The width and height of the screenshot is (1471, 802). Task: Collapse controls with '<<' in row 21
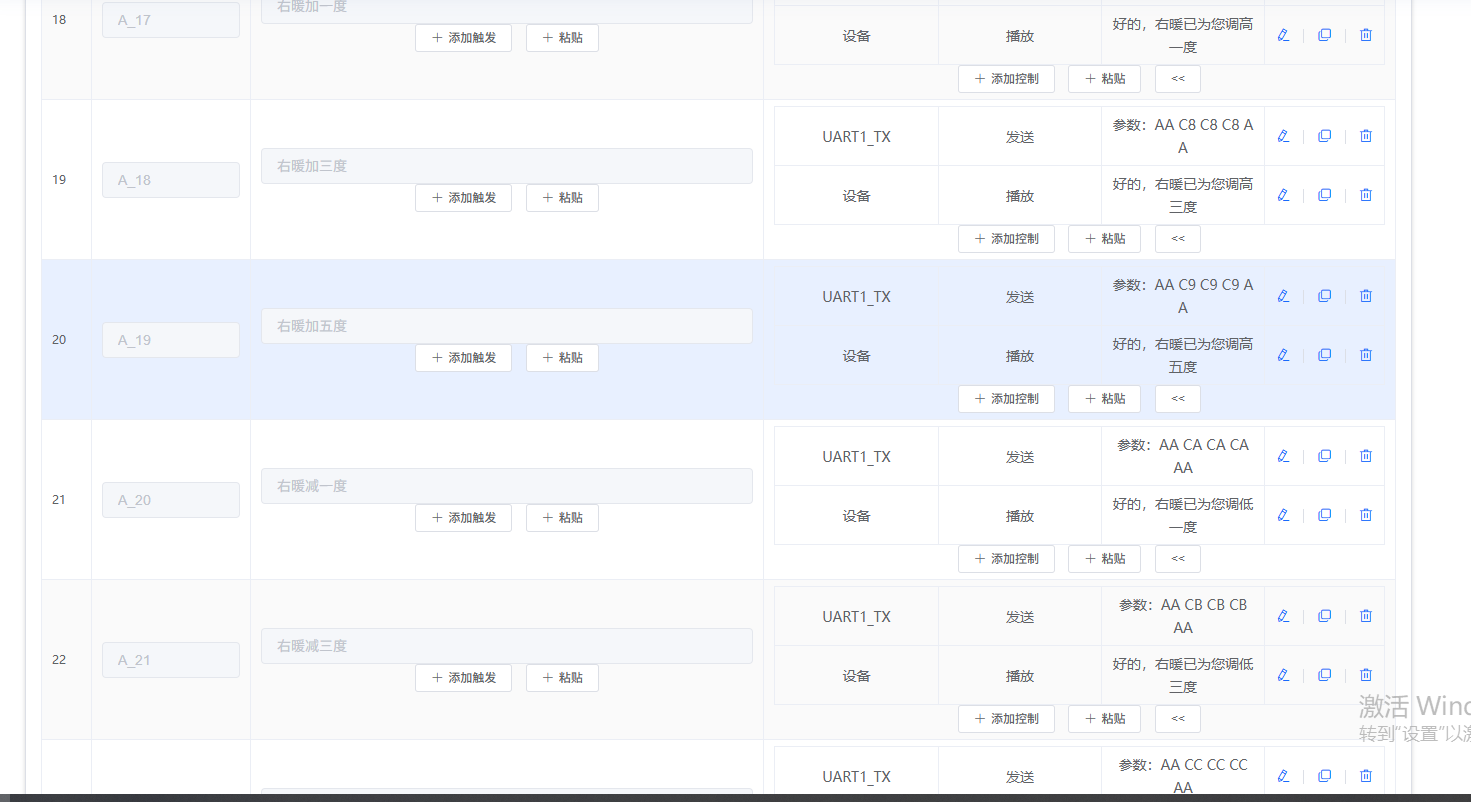pos(1177,559)
